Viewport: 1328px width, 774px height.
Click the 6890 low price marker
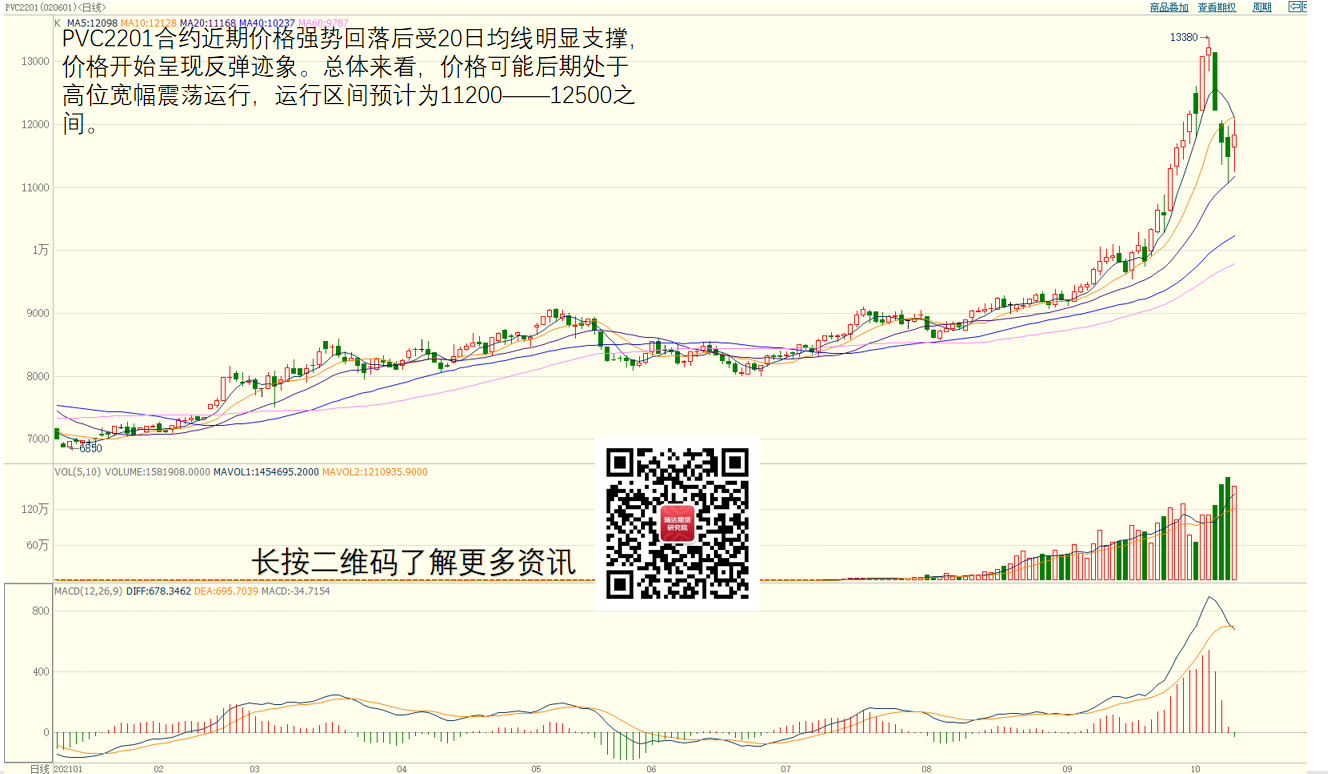tap(90, 448)
